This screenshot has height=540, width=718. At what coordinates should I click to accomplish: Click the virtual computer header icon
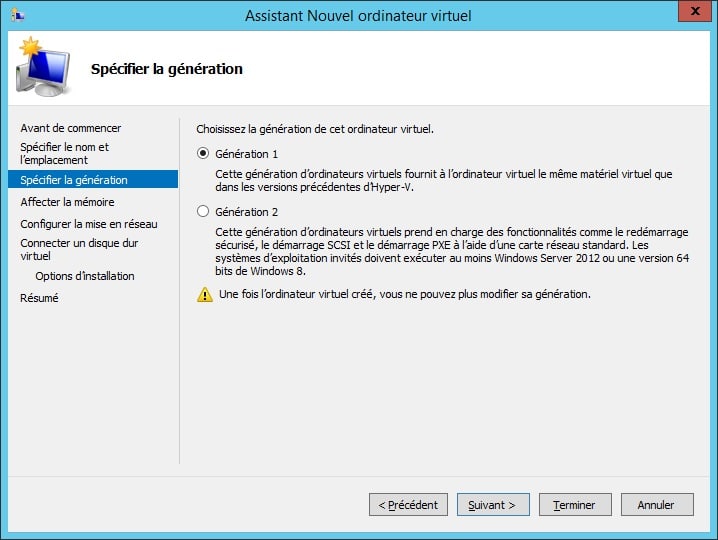tap(44, 67)
